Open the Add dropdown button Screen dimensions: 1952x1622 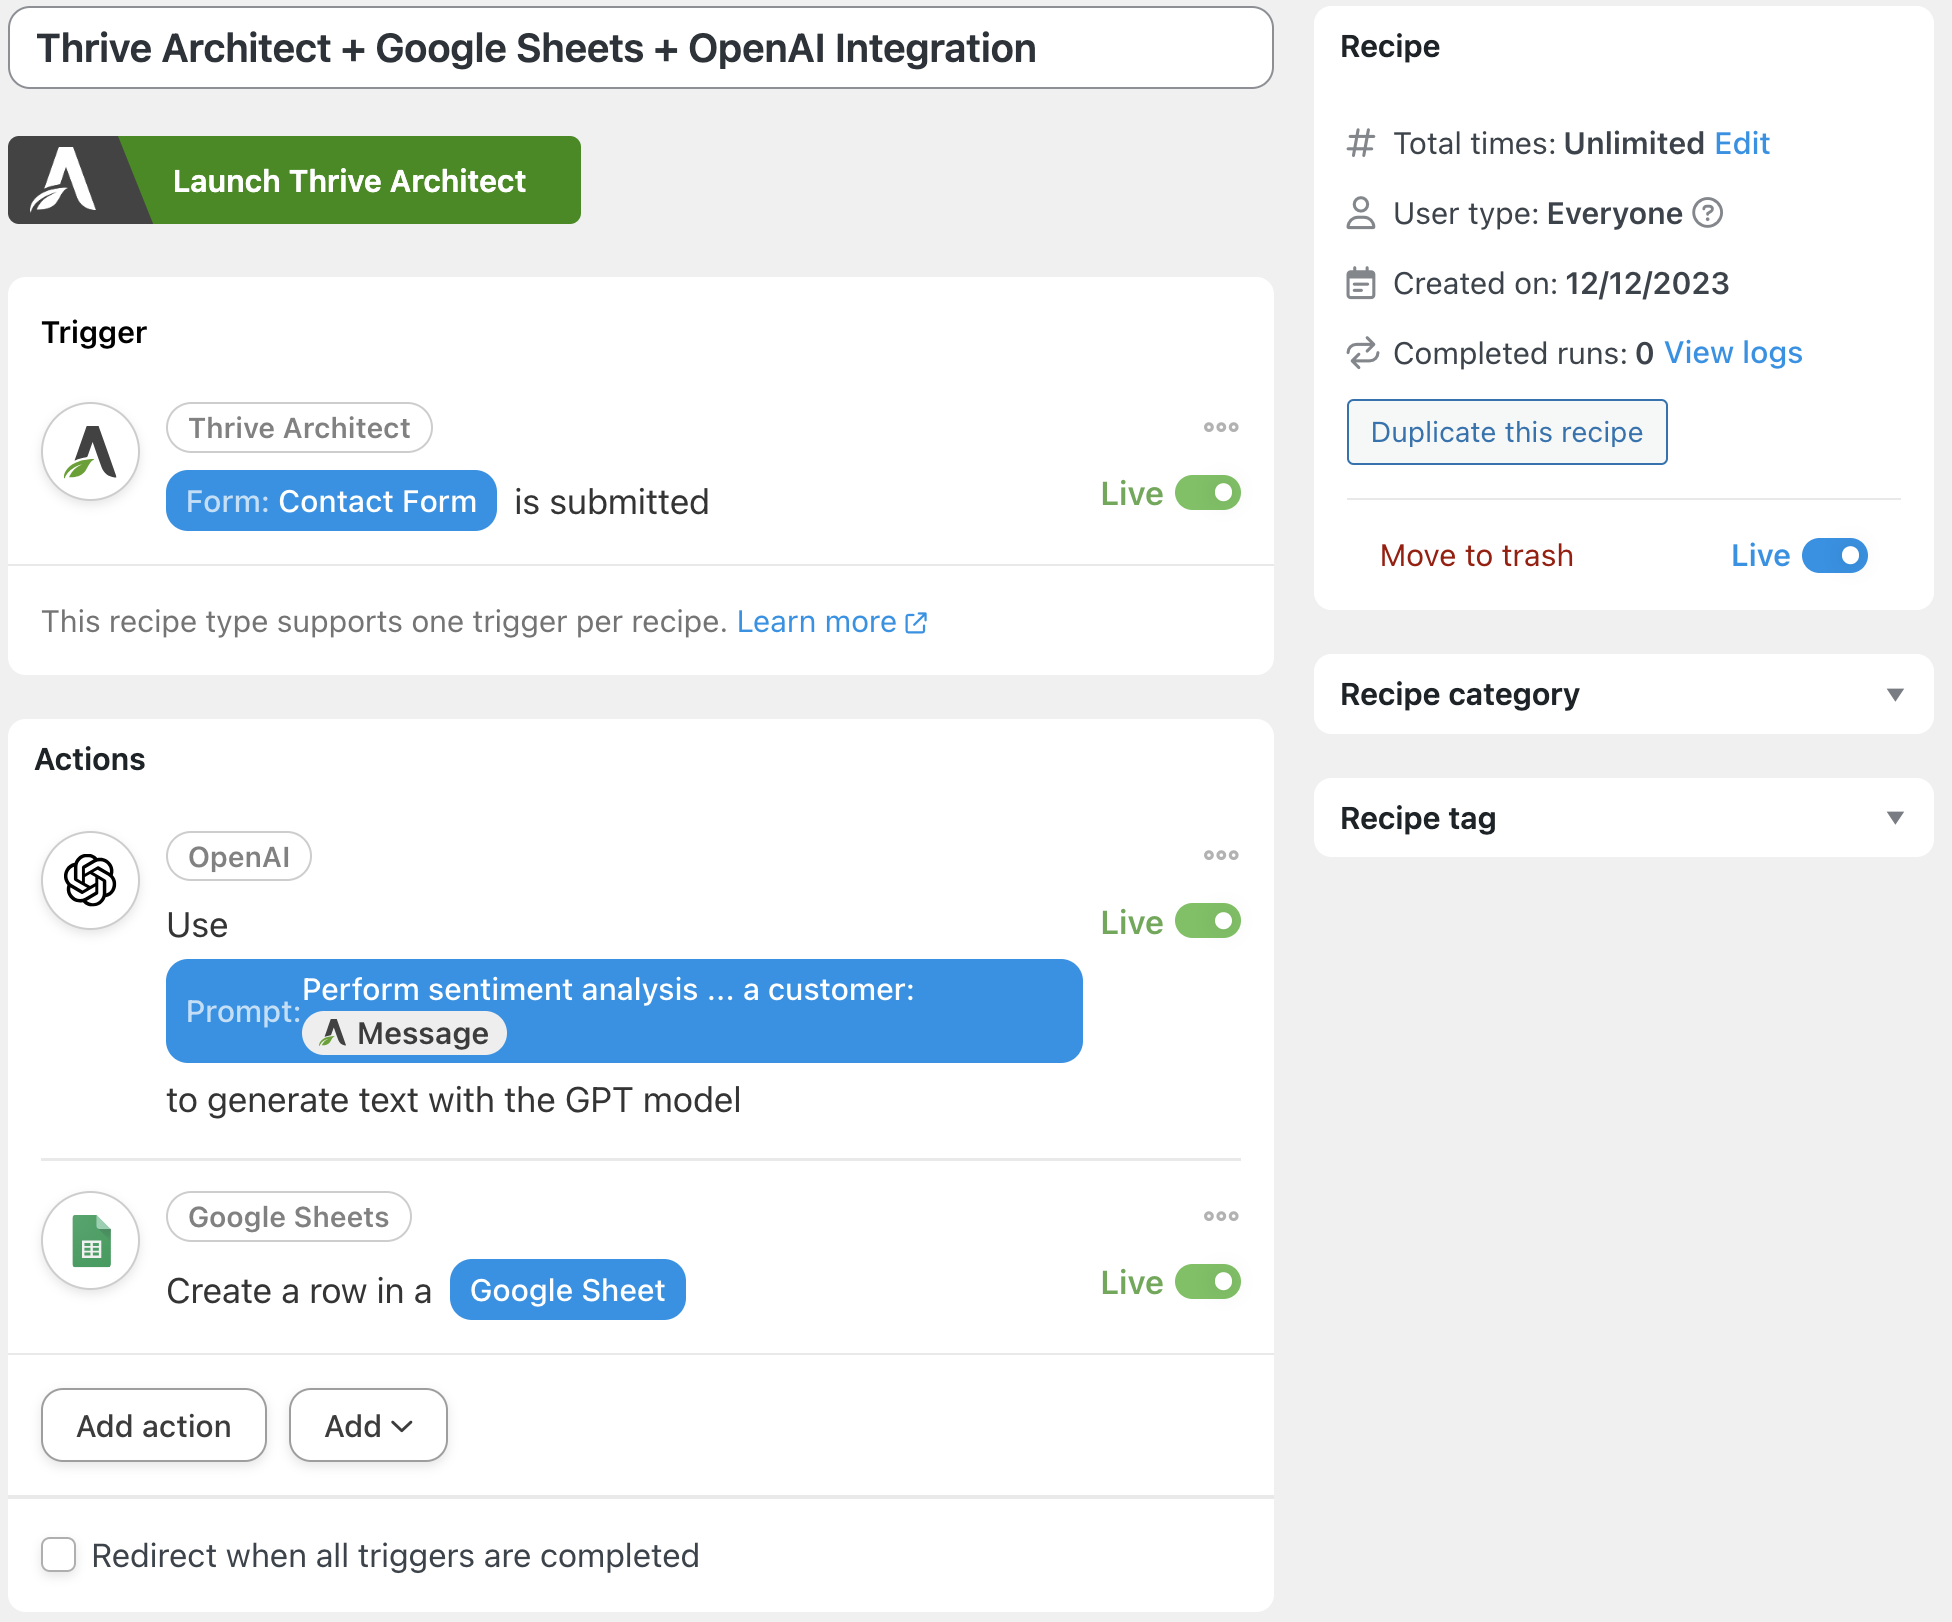pyautogui.click(x=368, y=1425)
